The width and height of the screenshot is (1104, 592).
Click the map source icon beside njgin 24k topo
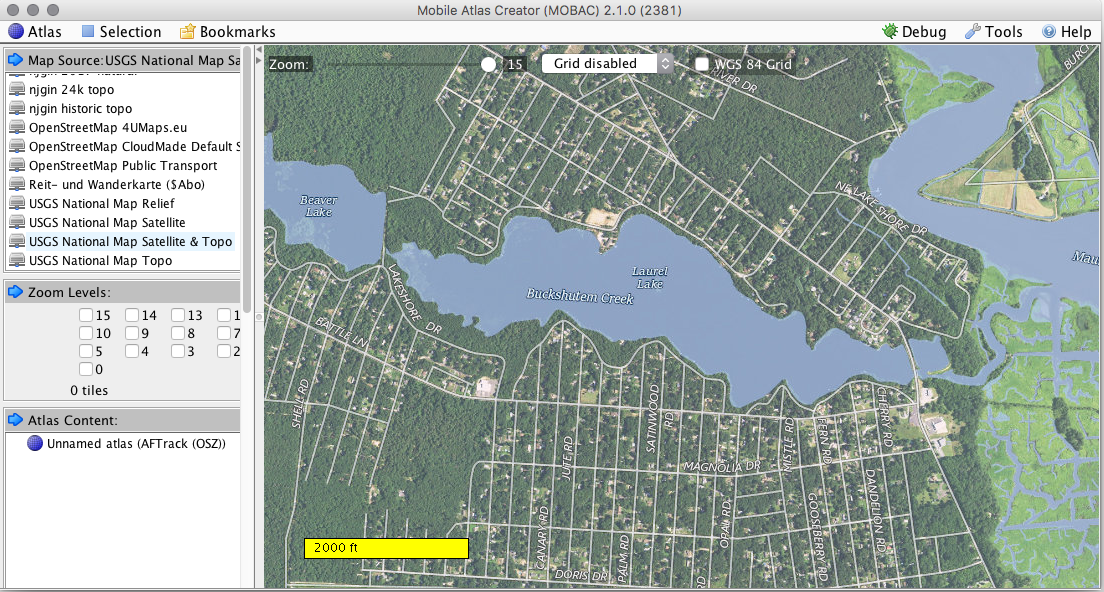(17, 90)
